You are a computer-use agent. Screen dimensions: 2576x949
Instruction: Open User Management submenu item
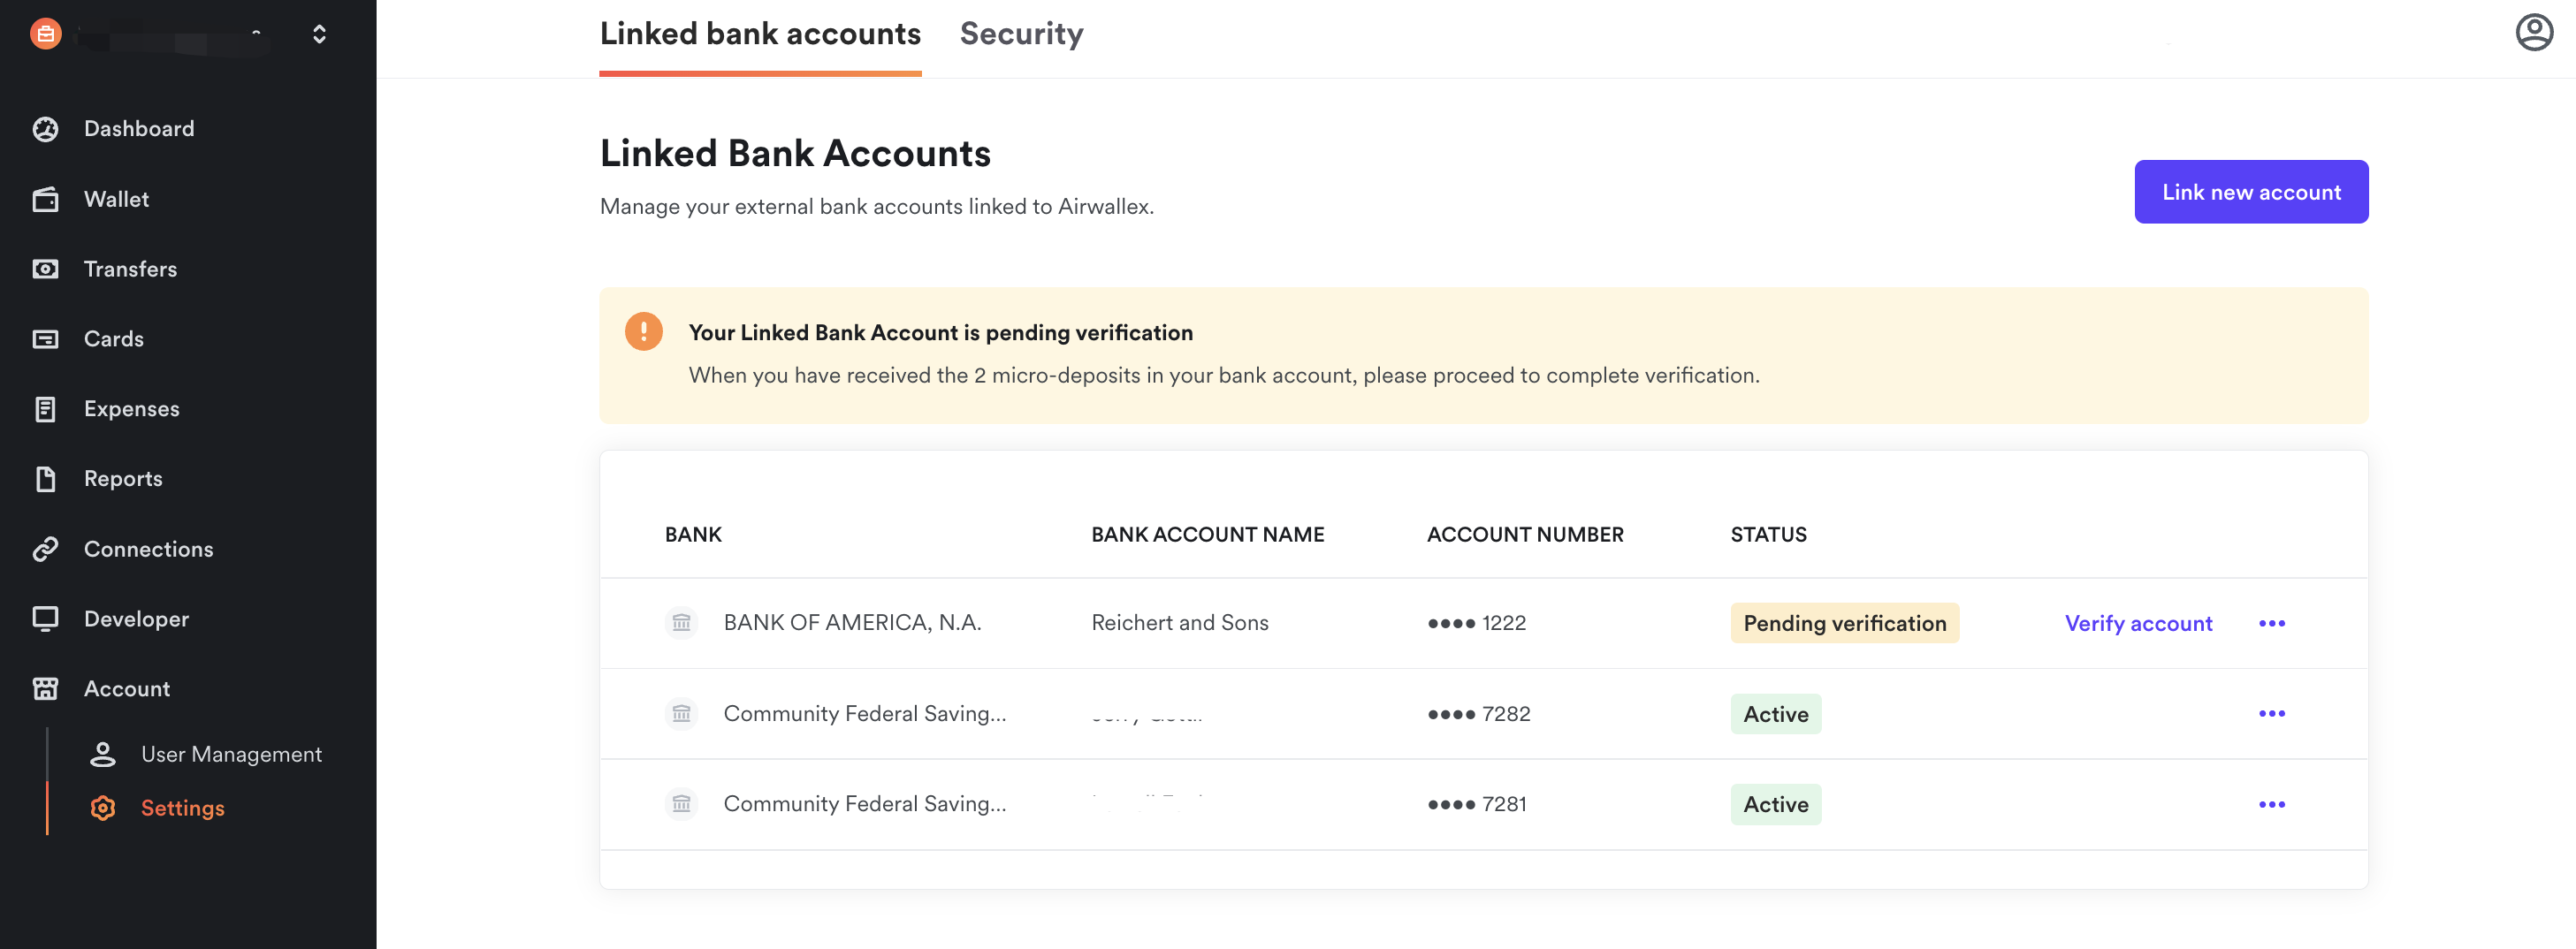(231, 754)
